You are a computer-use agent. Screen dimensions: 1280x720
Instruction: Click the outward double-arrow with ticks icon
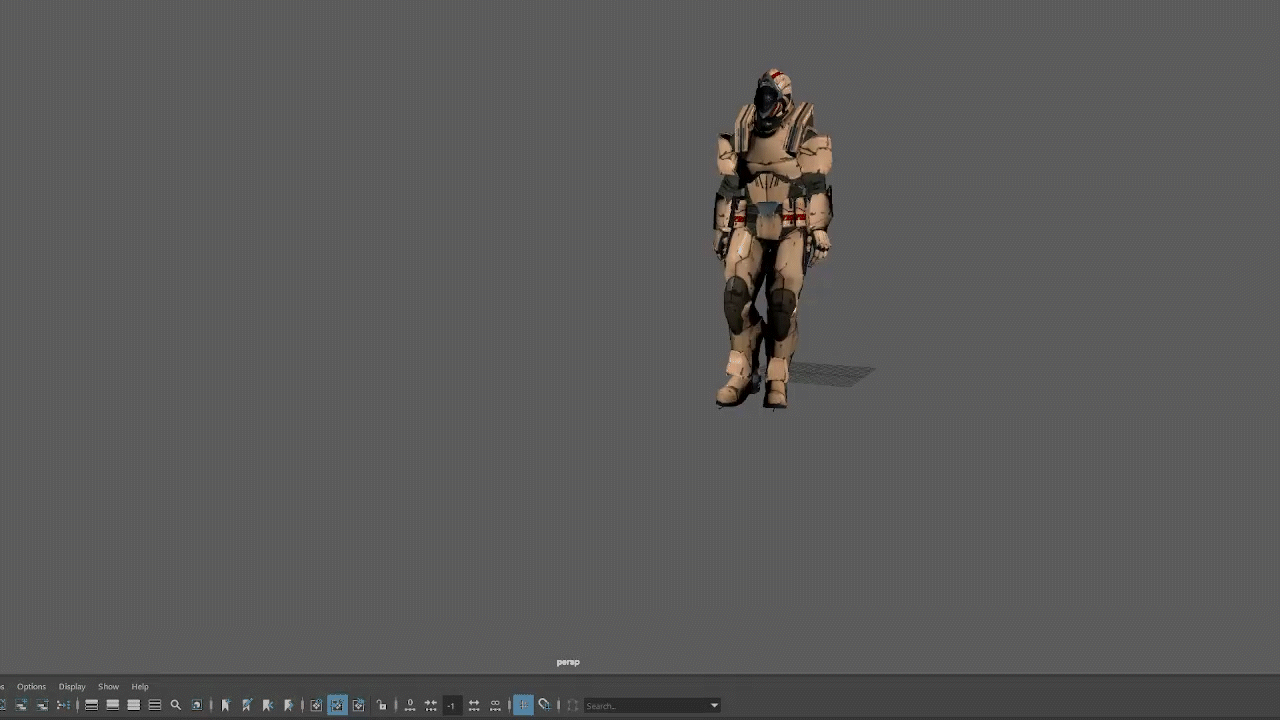pos(474,705)
